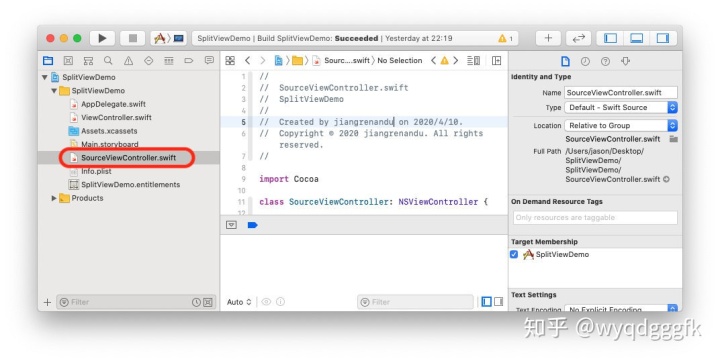
Task: Show the Source Control navigator tab
Action: click(x=68, y=61)
